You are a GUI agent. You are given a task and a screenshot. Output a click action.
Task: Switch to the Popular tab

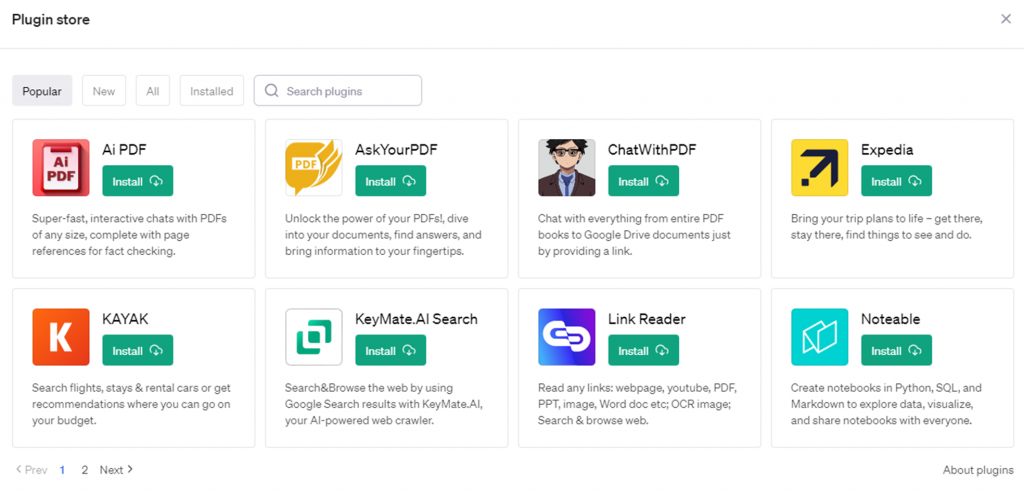[42, 91]
